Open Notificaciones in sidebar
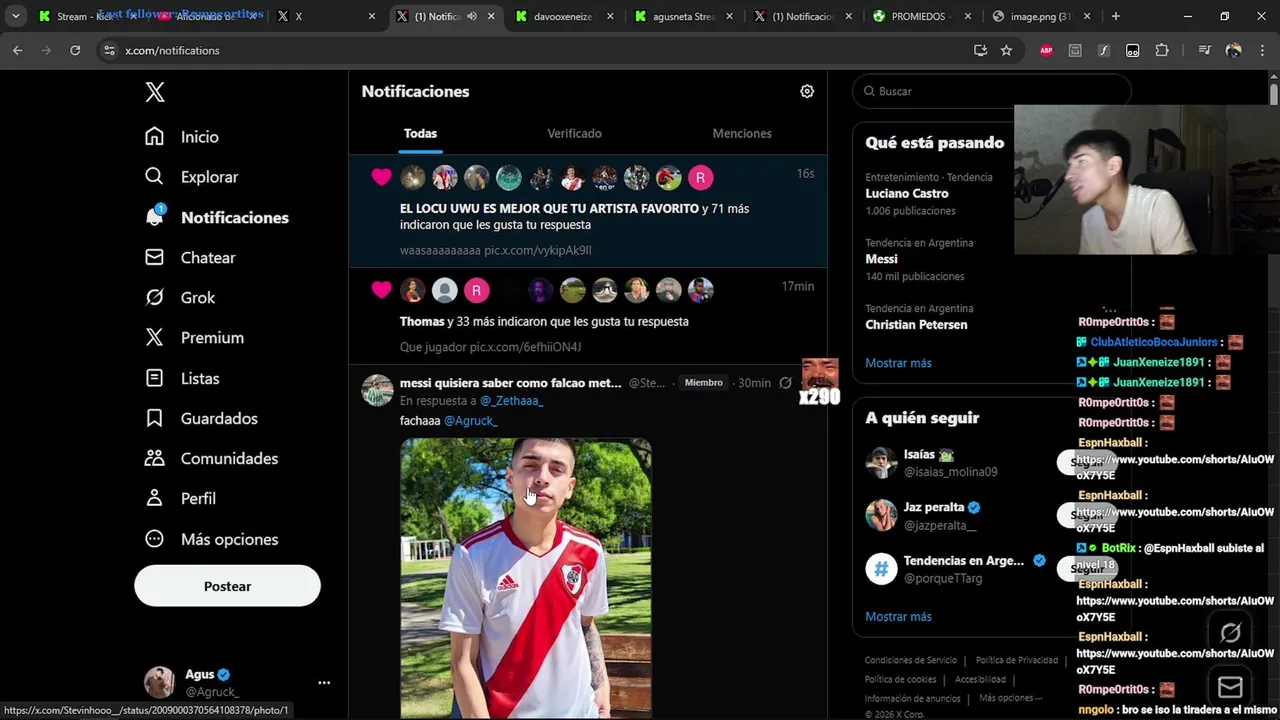Viewport: 1280px width, 720px height. pyautogui.click(x=216, y=217)
